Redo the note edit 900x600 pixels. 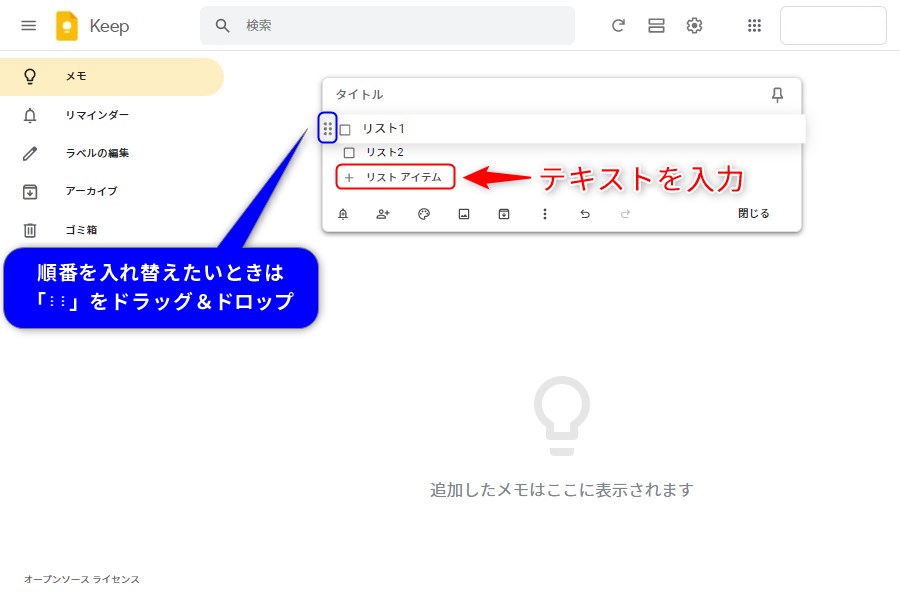625,214
